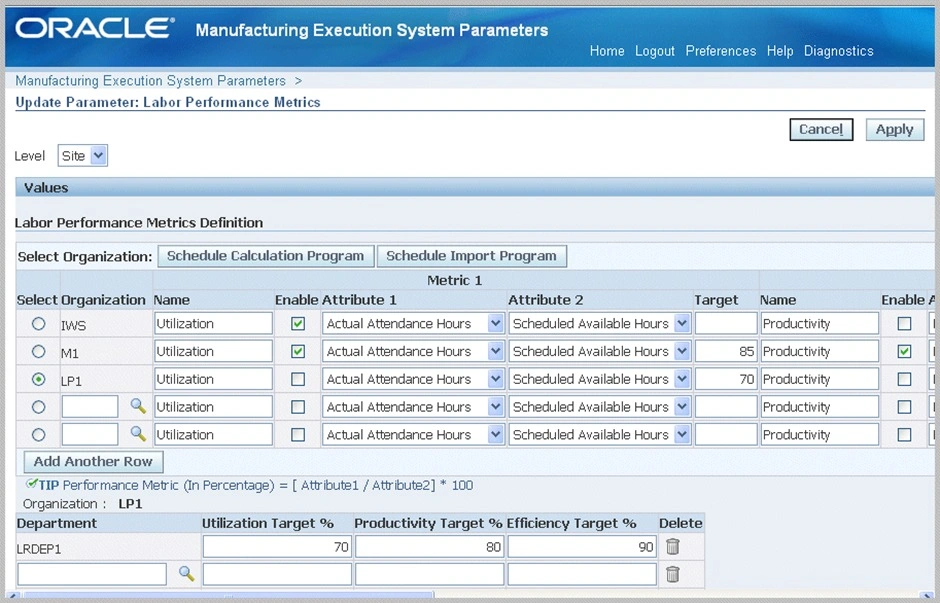The height and width of the screenshot is (603, 940).
Task: Toggle Productivity Enable checkbox for M1
Action: point(904,352)
